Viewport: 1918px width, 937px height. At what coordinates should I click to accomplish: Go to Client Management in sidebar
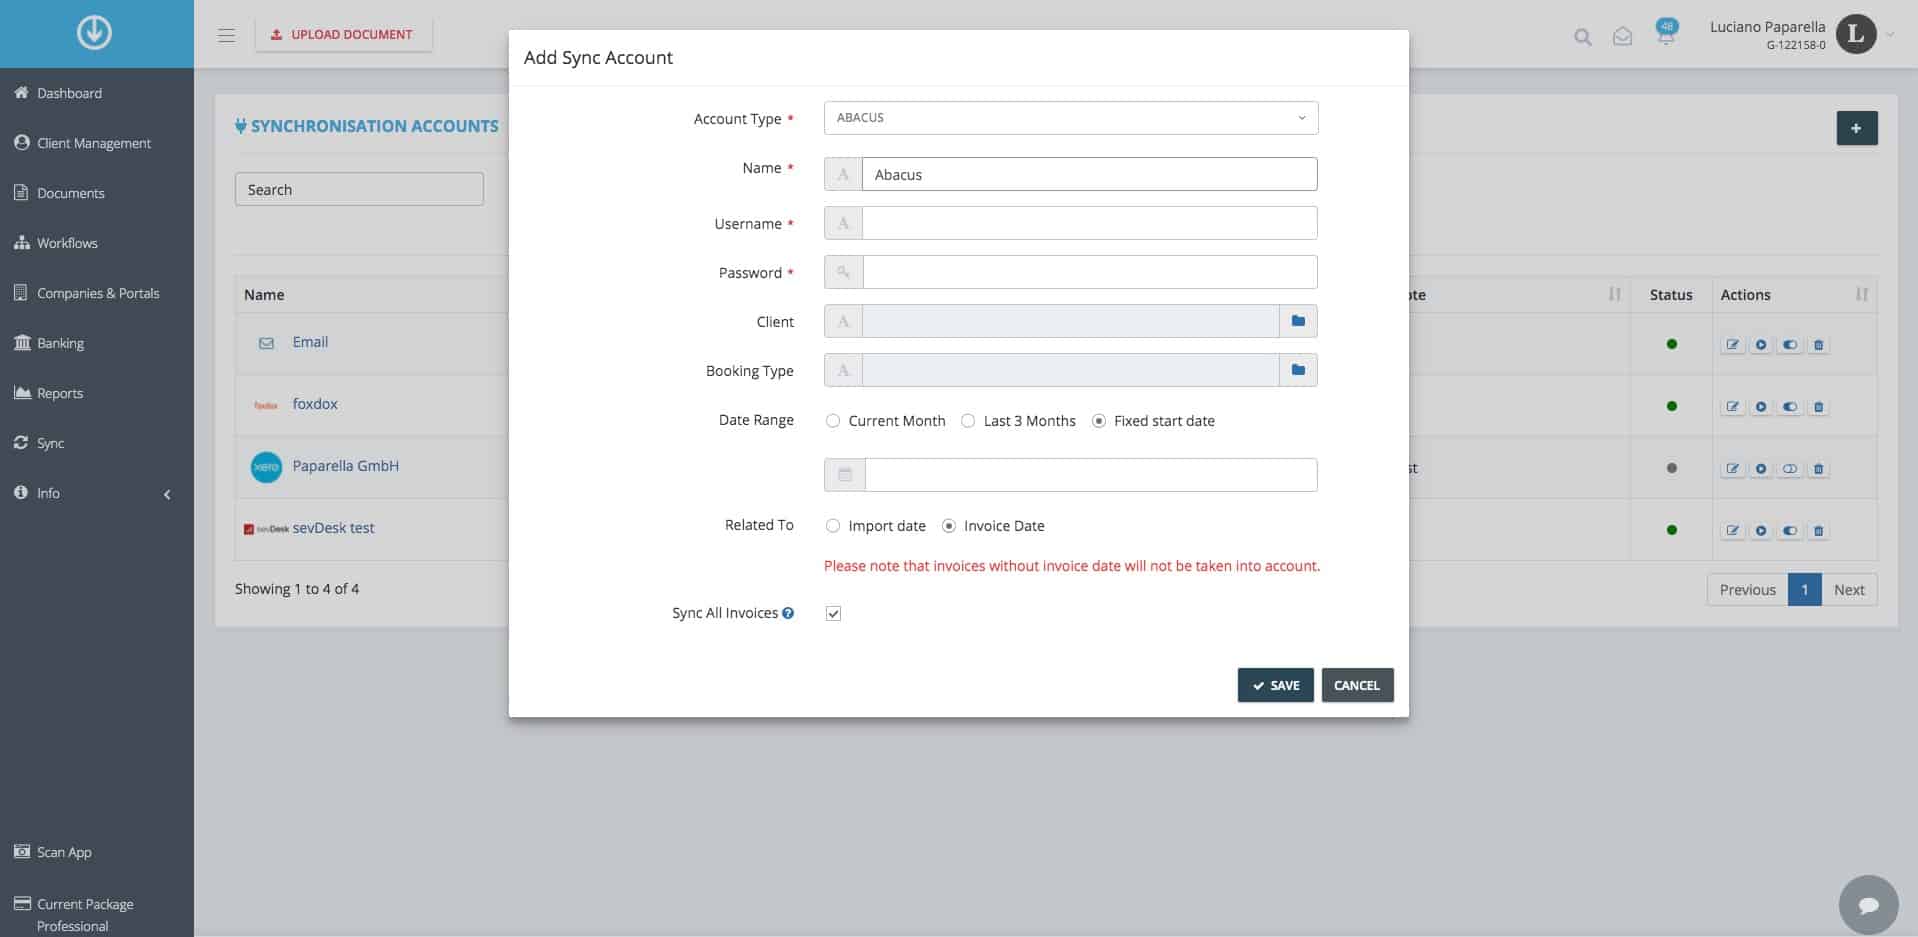point(94,143)
